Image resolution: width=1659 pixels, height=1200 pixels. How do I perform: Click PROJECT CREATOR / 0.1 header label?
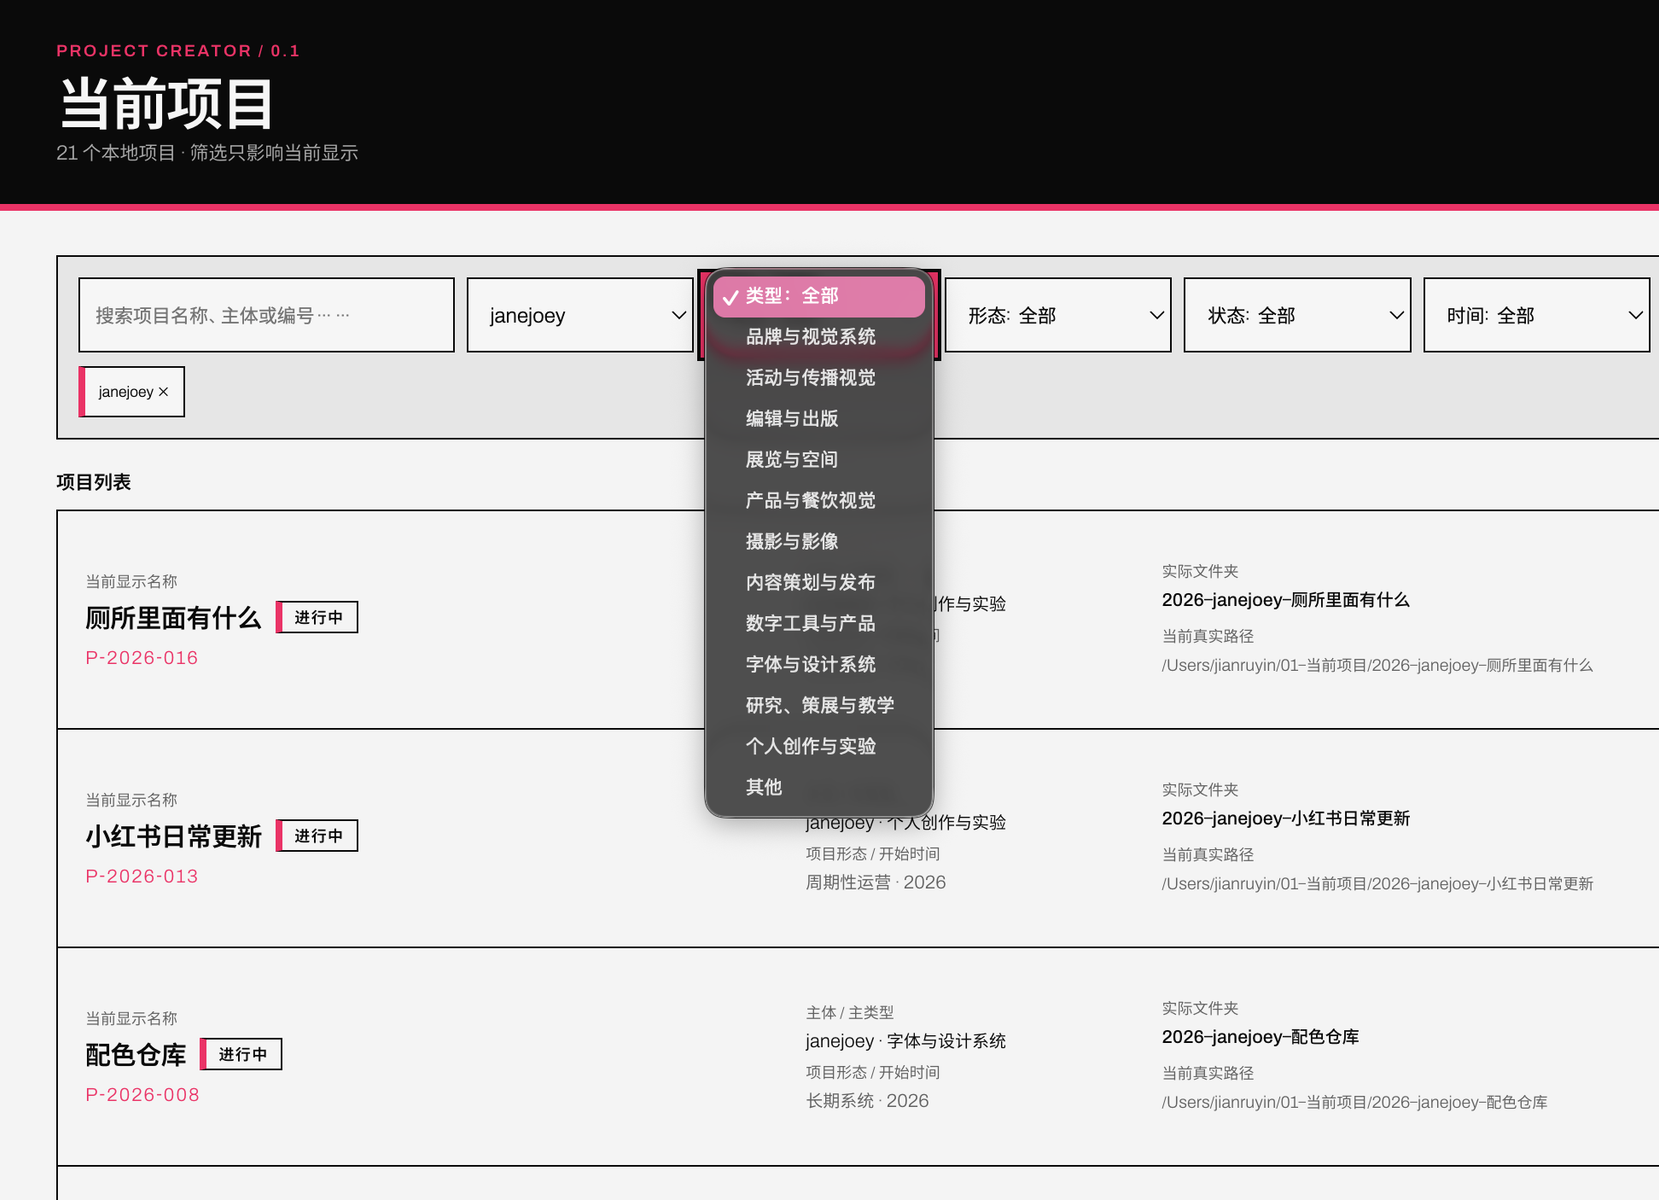178,51
